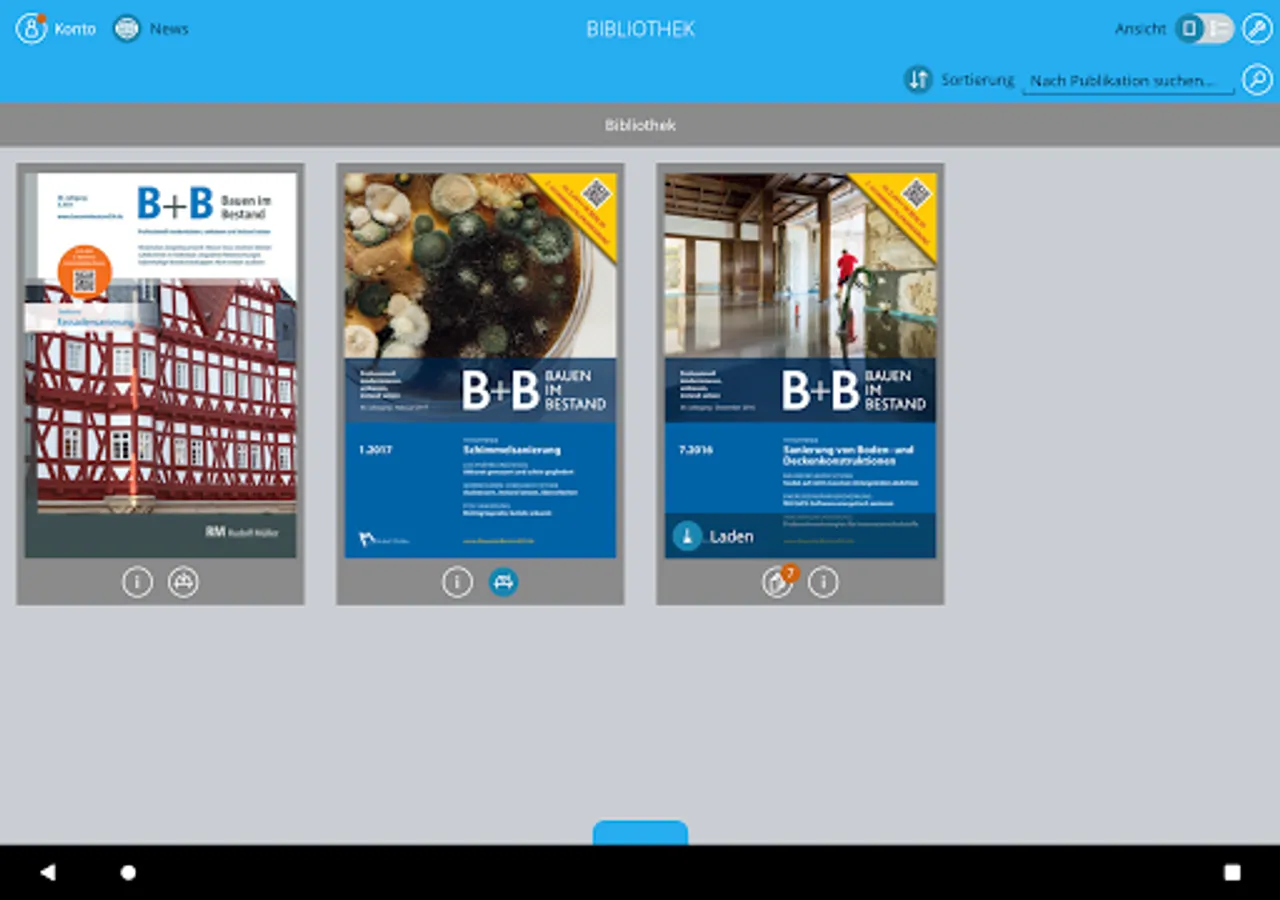Tap the Android home button
Screen dimensions: 1280x900
tap(128, 872)
